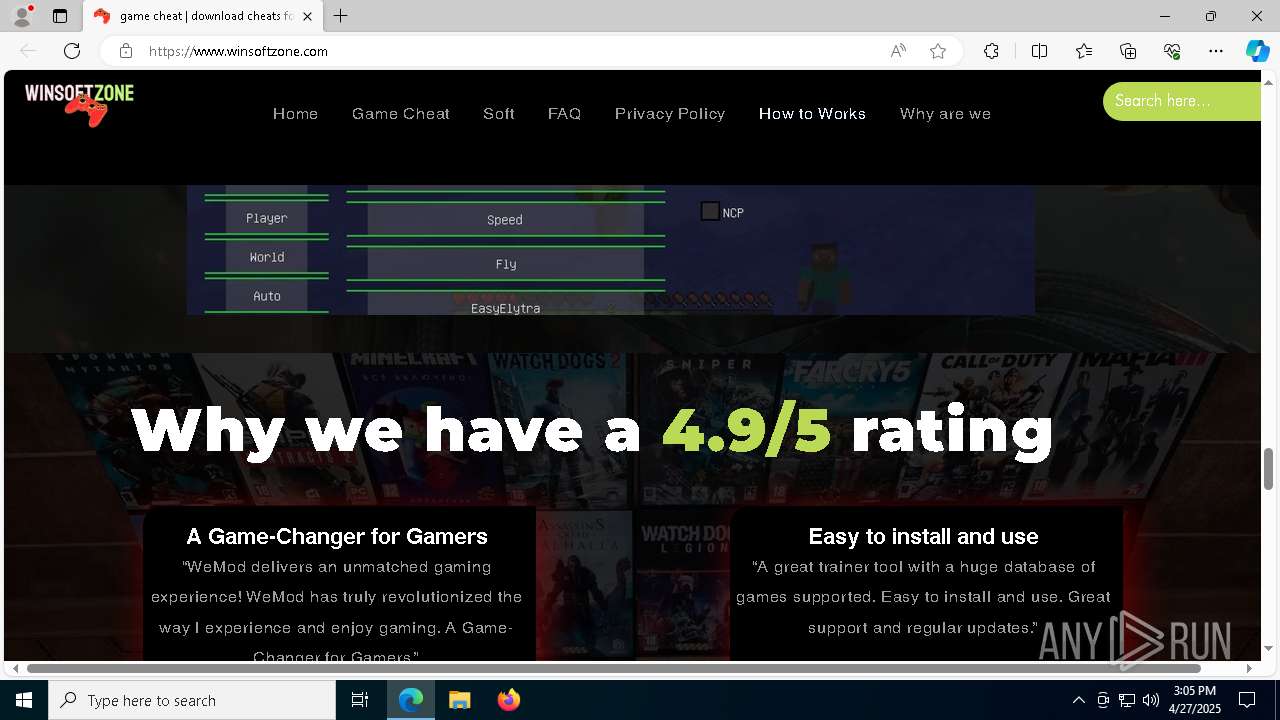Toggle Read aloud in address bar
Image resolution: width=1280 pixels, height=720 pixels.
point(898,51)
